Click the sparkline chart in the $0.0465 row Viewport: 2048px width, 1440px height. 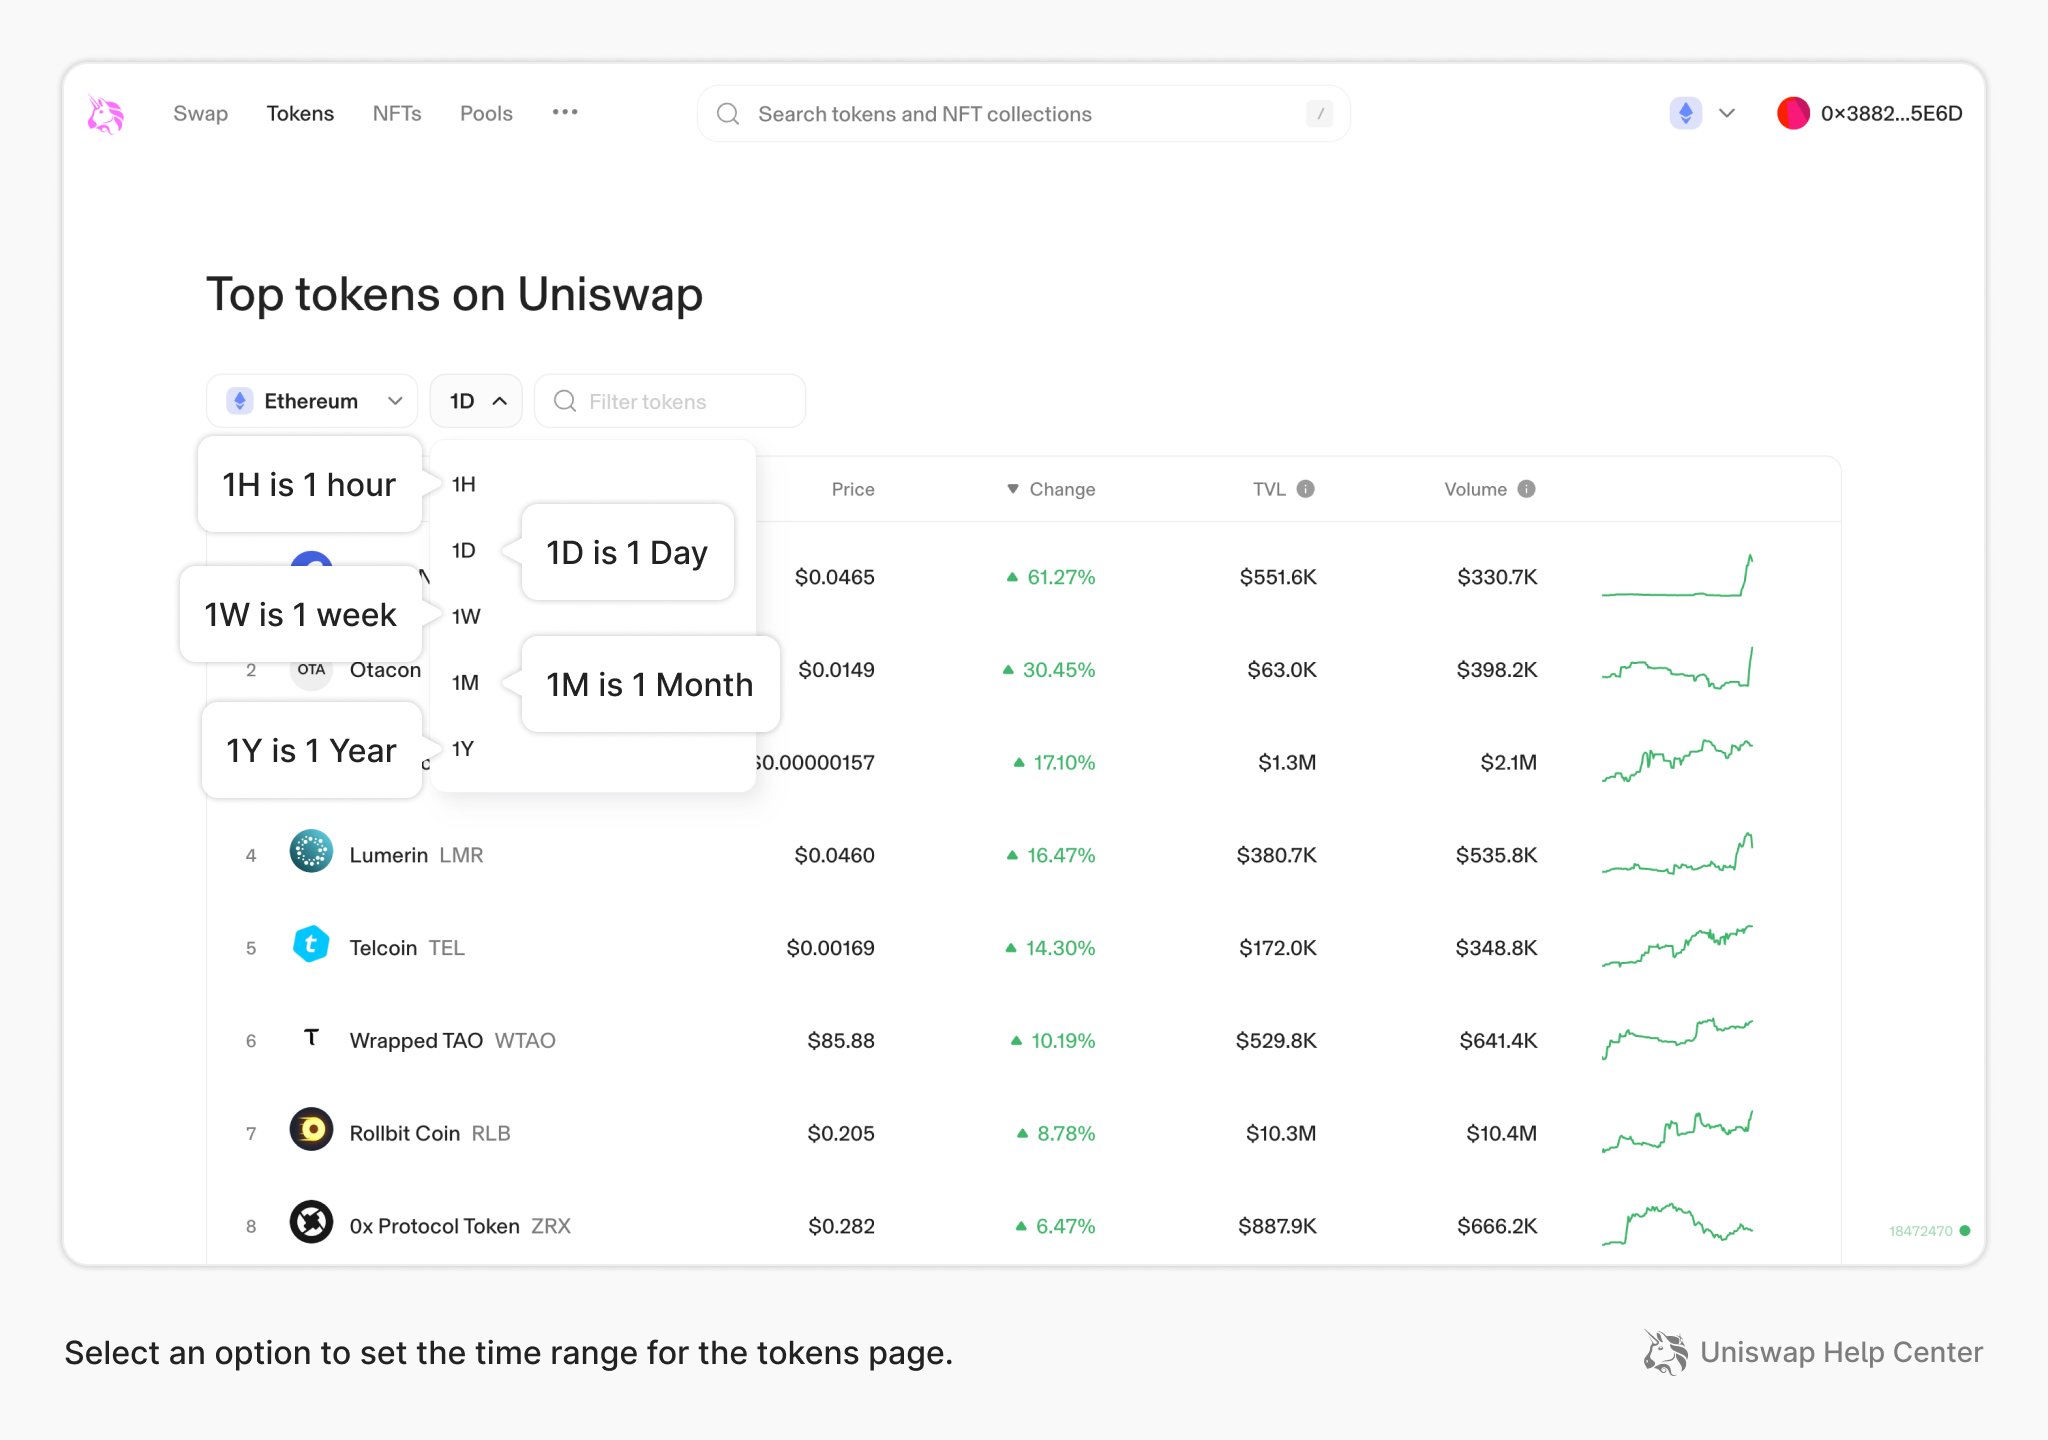[1677, 575]
